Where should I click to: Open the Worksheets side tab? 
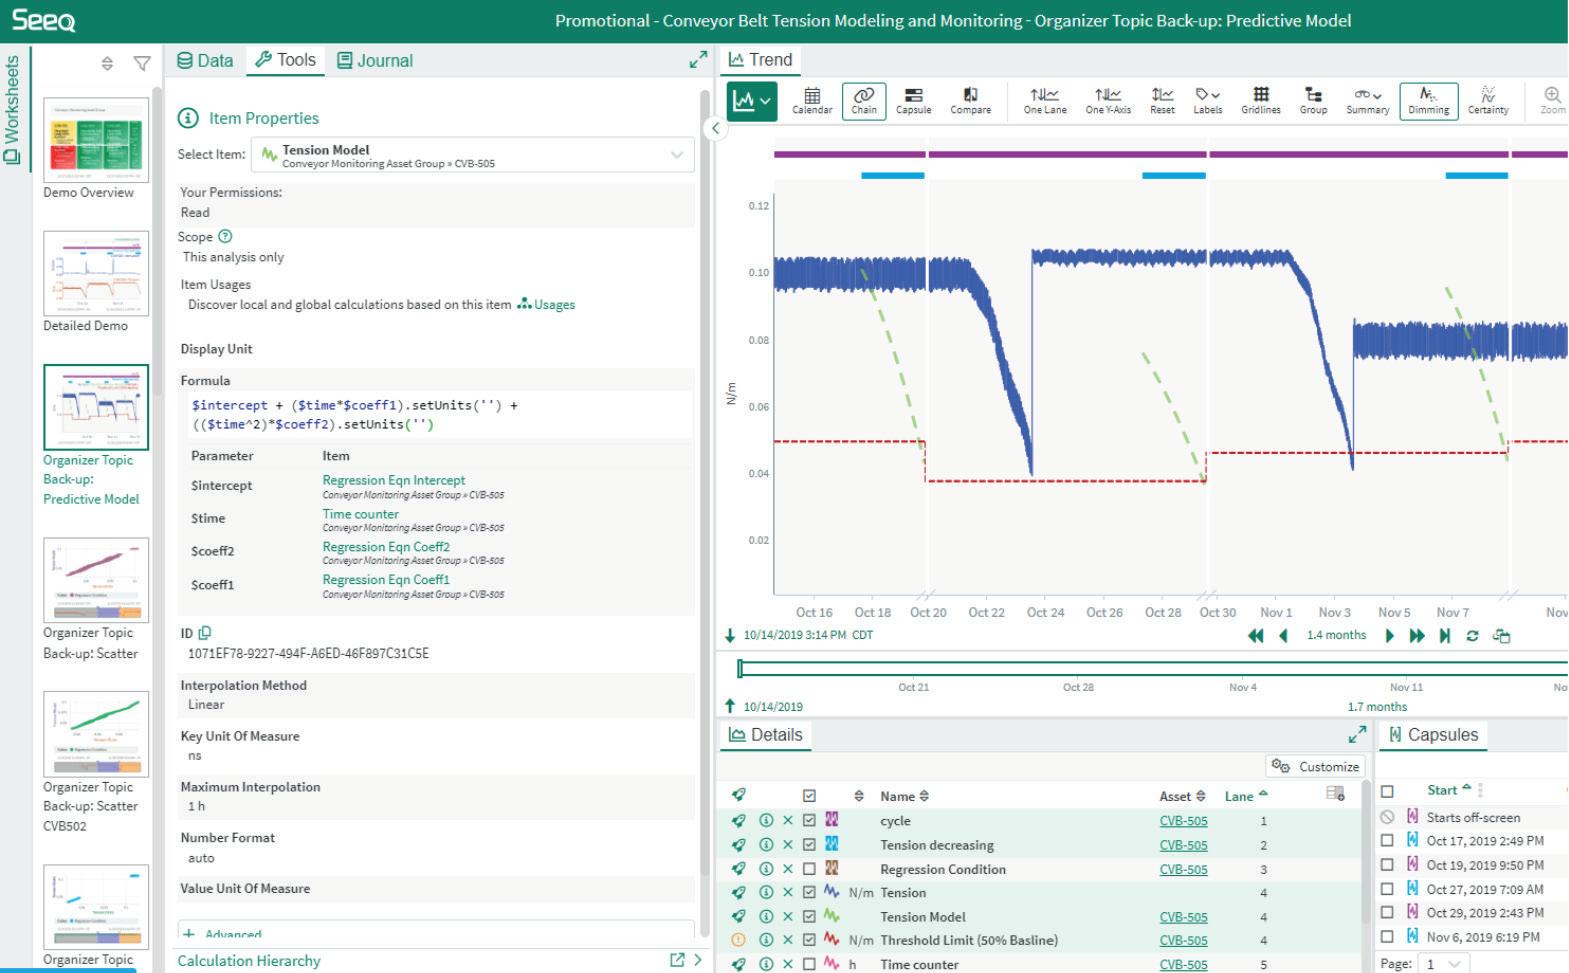coord(12,110)
